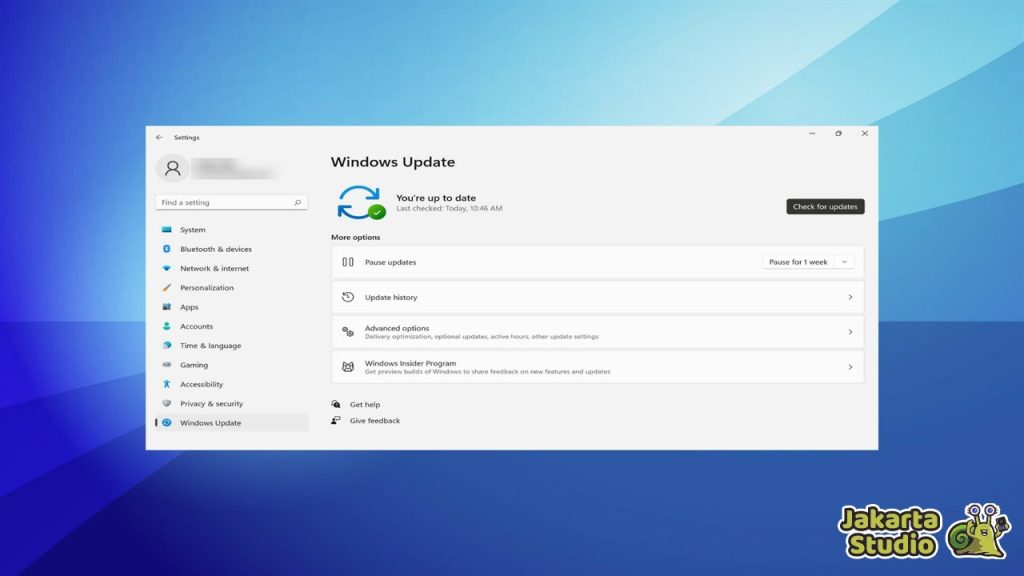The height and width of the screenshot is (576, 1024).
Task: Select the Time & language globe icon
Action: click(167, 345)
